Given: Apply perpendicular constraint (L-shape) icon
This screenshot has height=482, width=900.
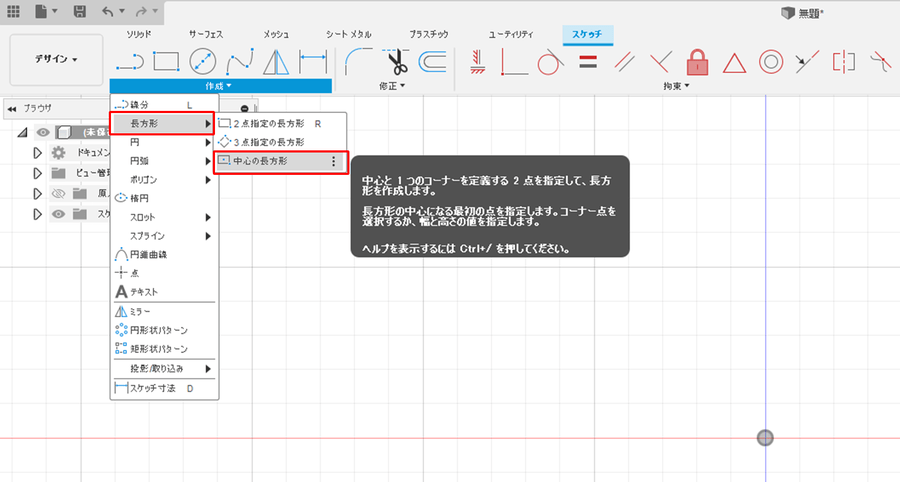Looking at the screenshot, I should 514,61.
